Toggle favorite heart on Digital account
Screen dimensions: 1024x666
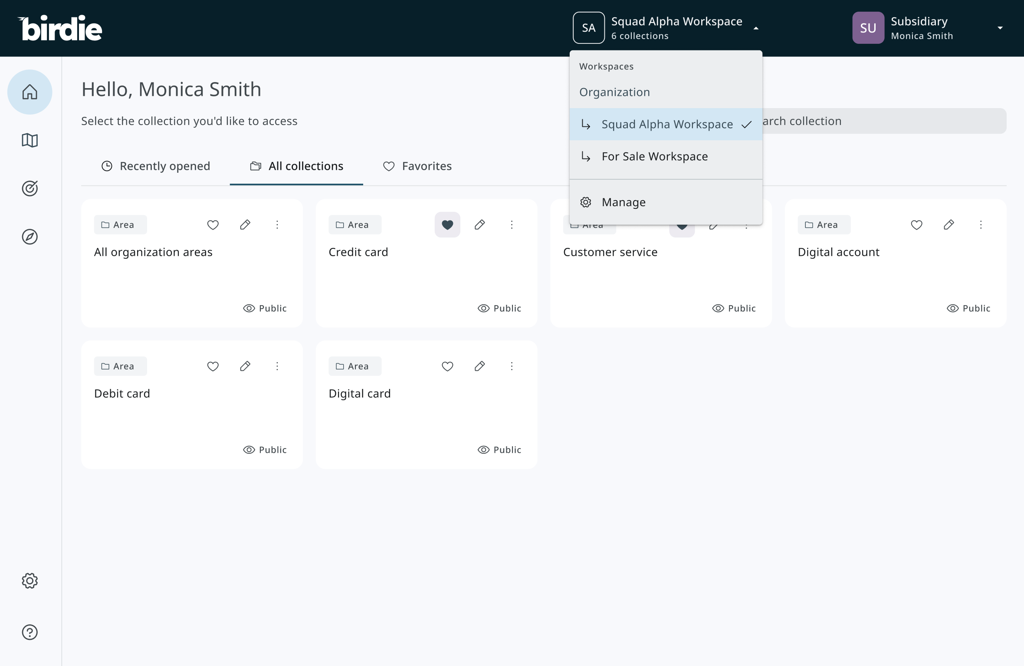pyautogui.click(x=916, y=225)
